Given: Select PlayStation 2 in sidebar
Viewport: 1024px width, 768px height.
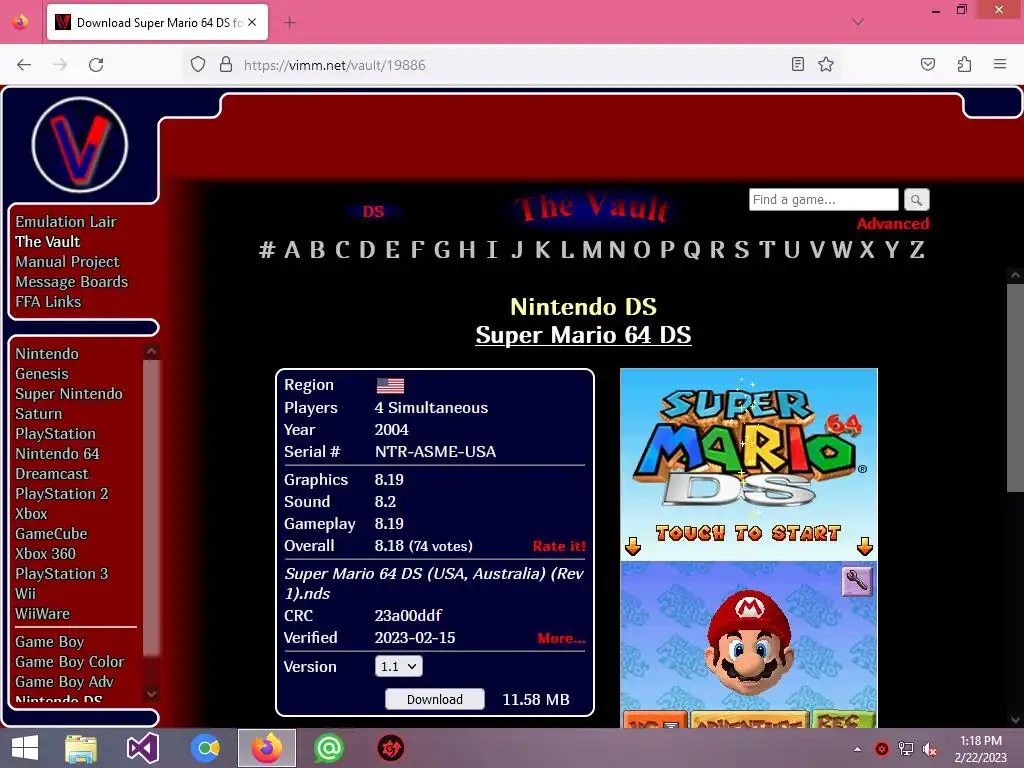Looking at the screenshot, I should (62, 494).
